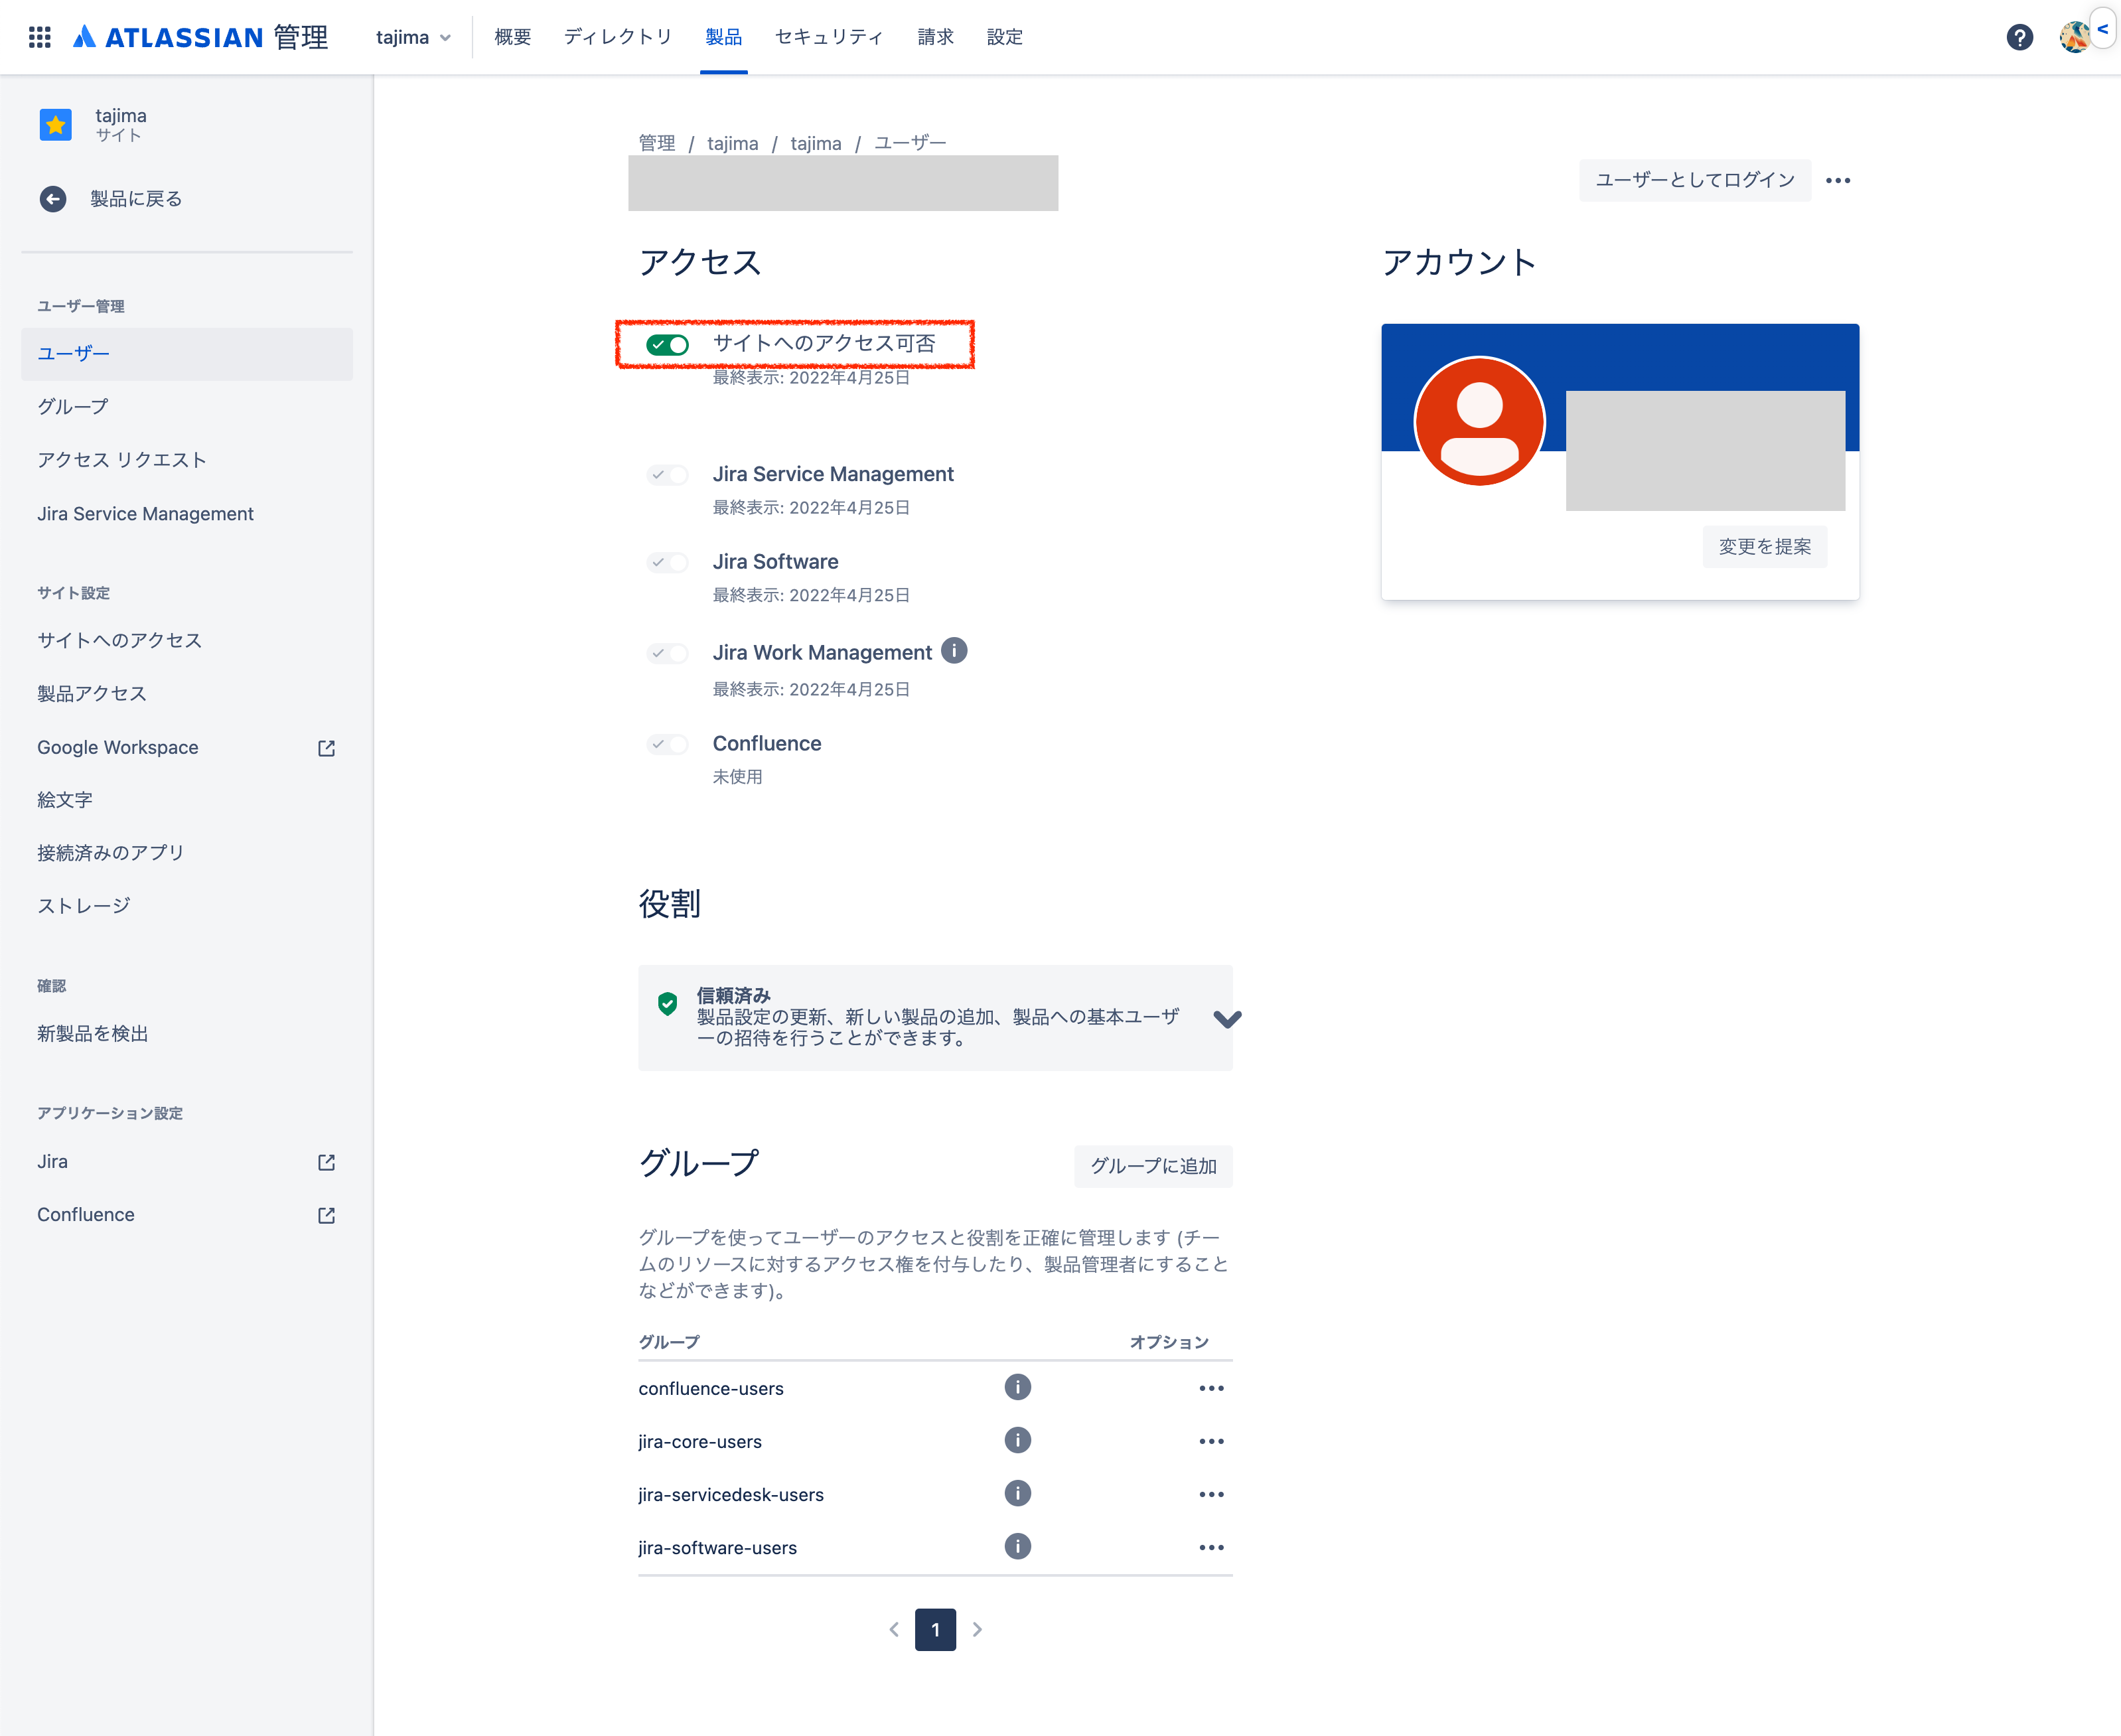Click グループに追加 button

coord(1153,1166)
